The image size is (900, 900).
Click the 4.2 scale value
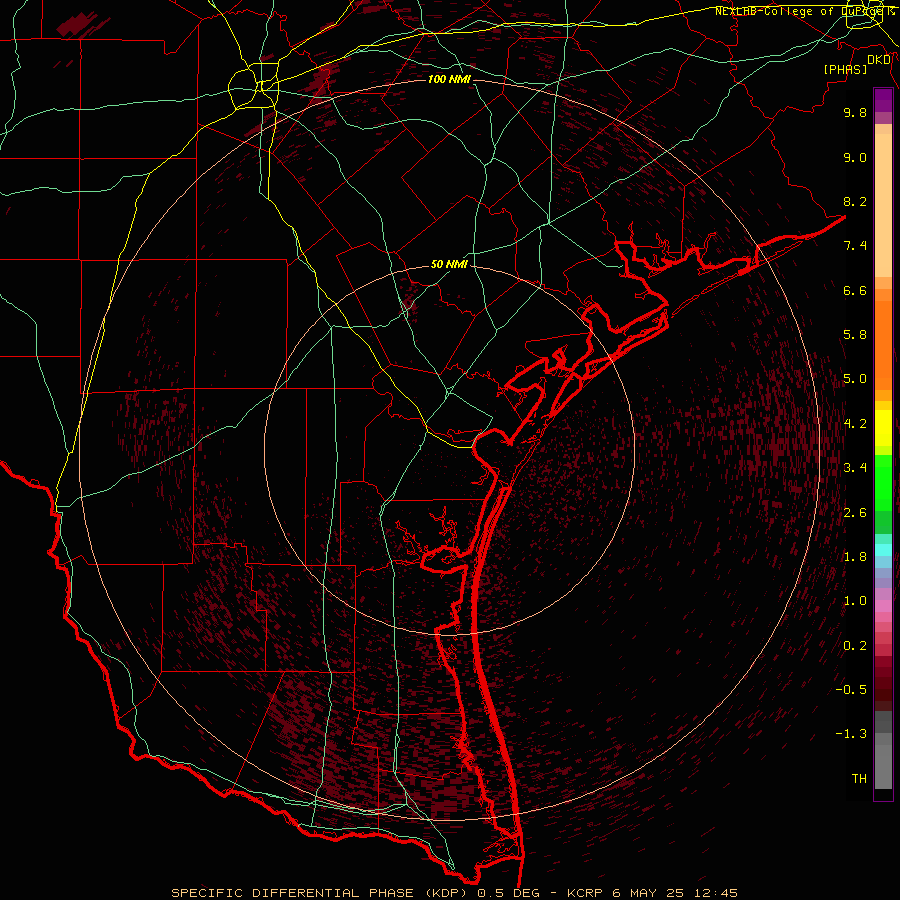(x=855, y=424)
